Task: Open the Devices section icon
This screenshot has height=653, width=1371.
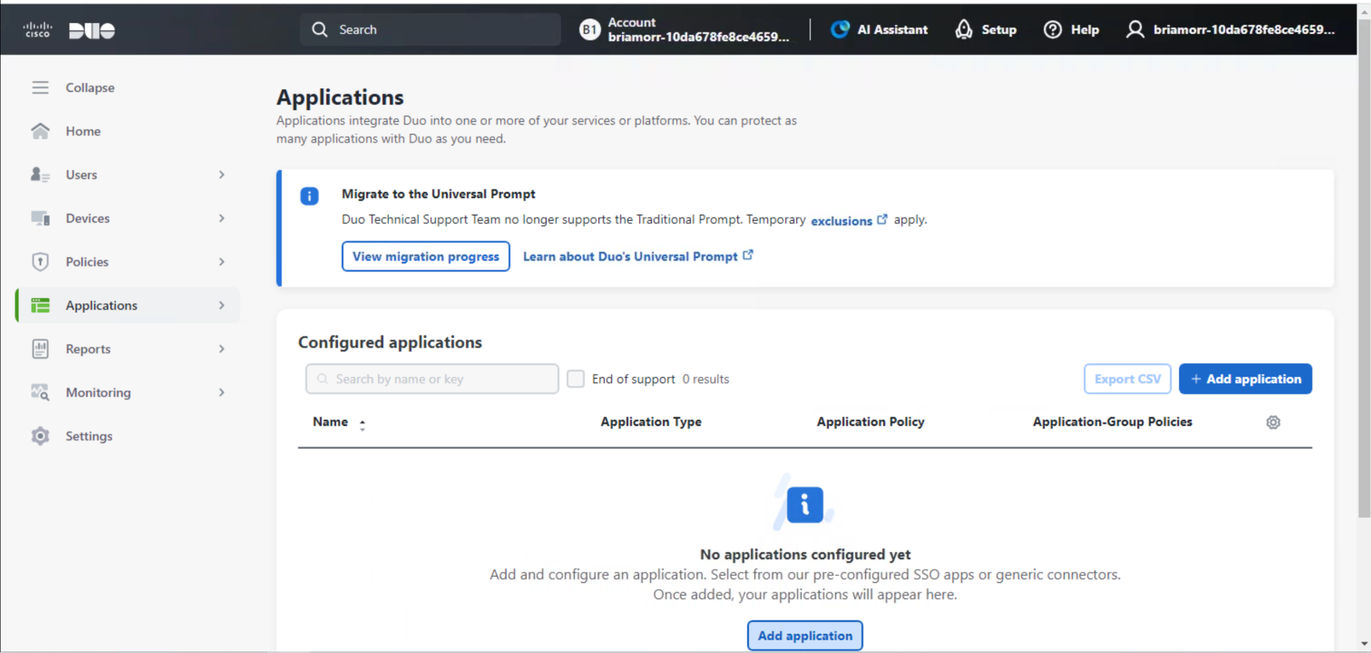Action: pyautogui.click(x=39, y=218)
